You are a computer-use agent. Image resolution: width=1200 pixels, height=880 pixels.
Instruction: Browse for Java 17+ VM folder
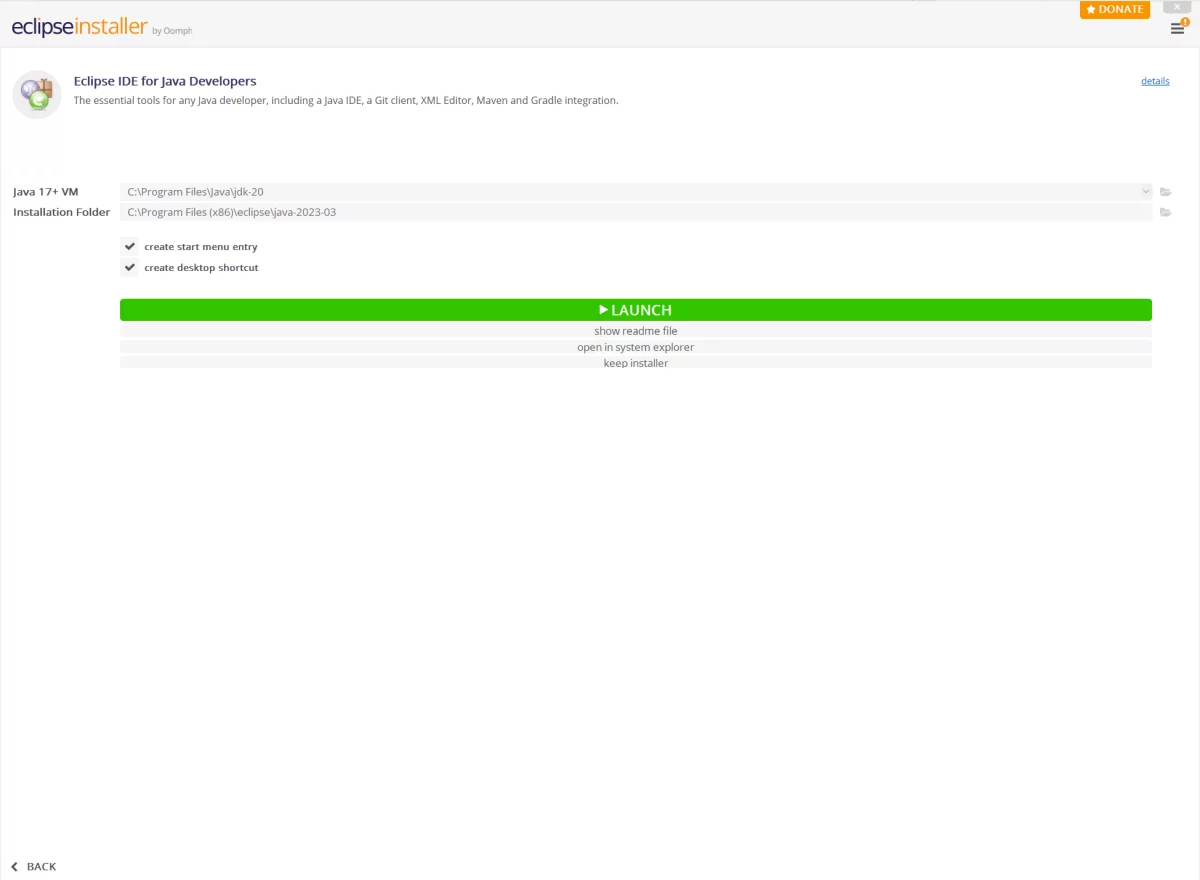(1165, 192)
